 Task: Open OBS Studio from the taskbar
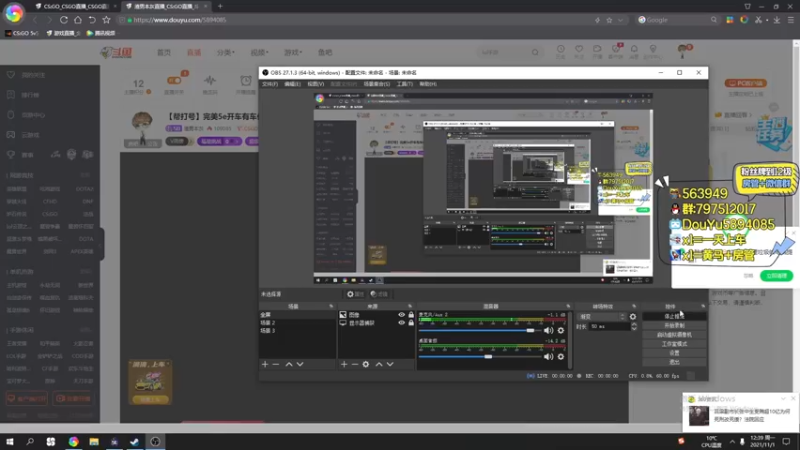(155, 441)
